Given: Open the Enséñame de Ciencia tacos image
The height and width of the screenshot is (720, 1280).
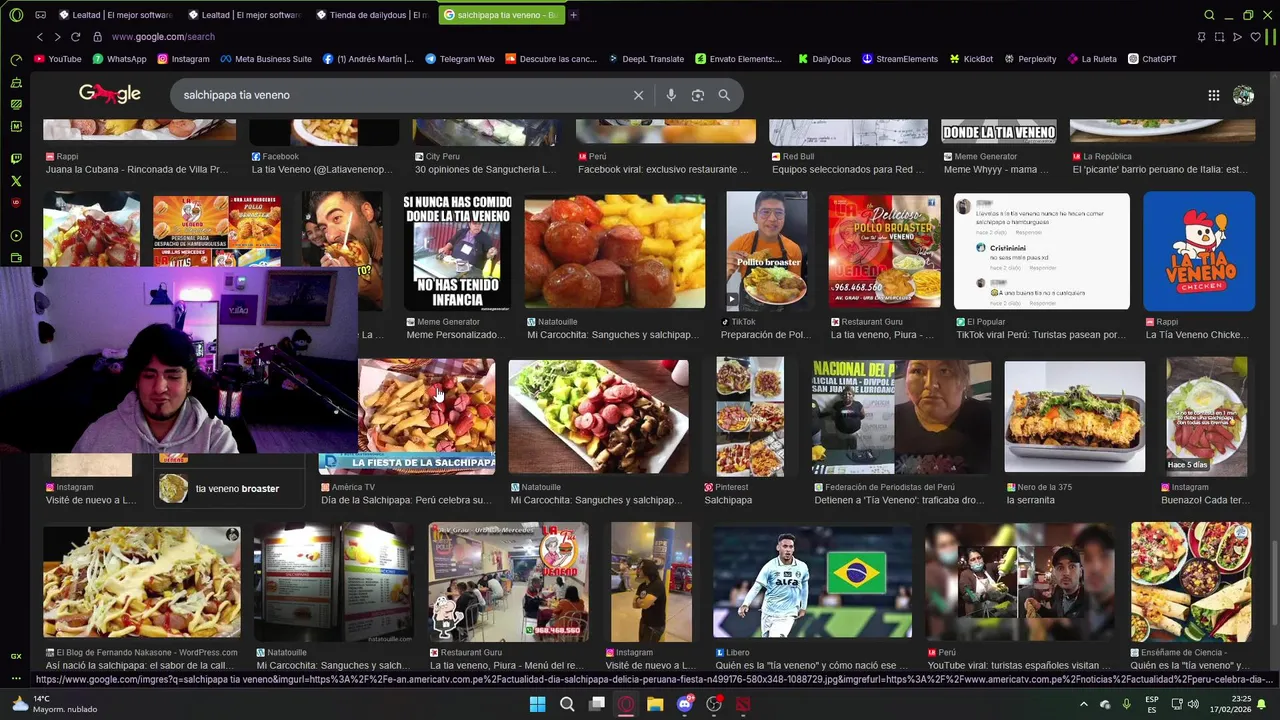Looking at the screenshot, I should point(1190,582).
